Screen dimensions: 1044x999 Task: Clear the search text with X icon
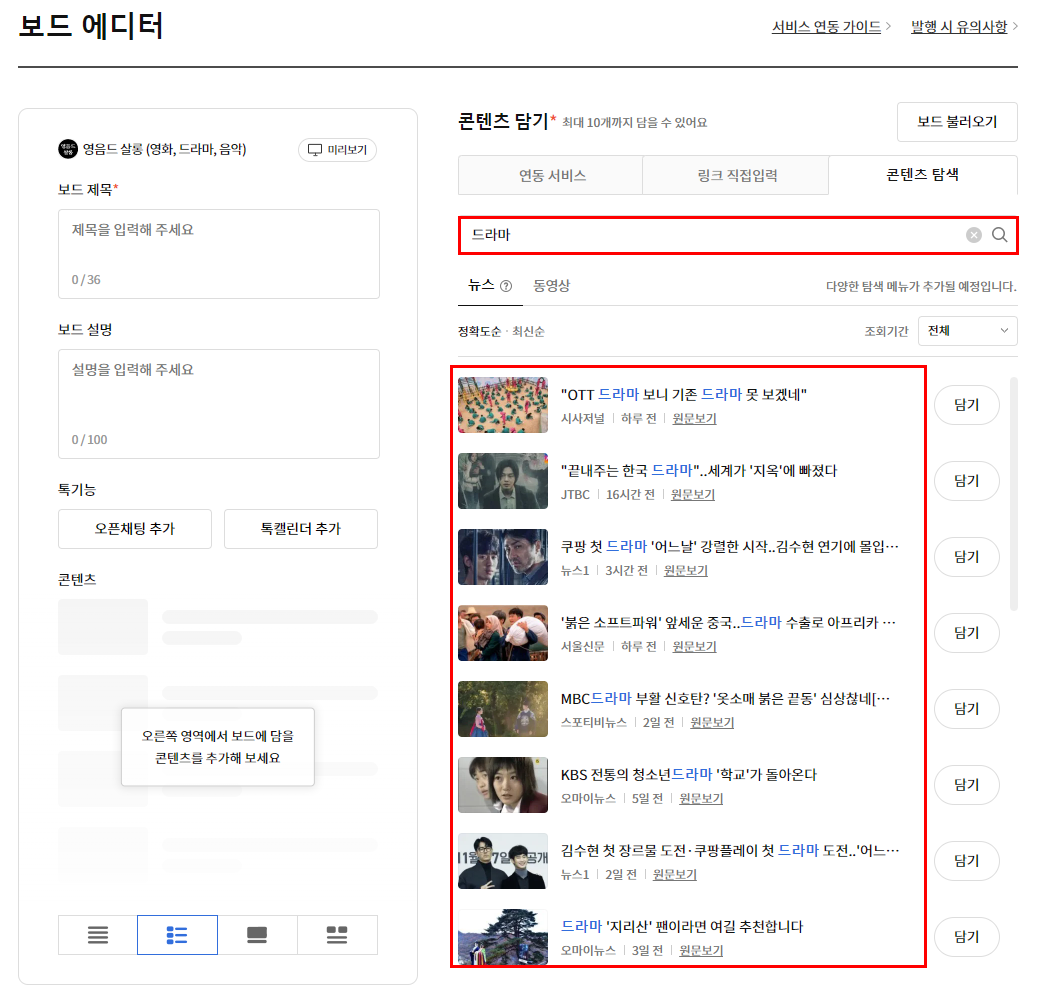[x=973, y=234]
